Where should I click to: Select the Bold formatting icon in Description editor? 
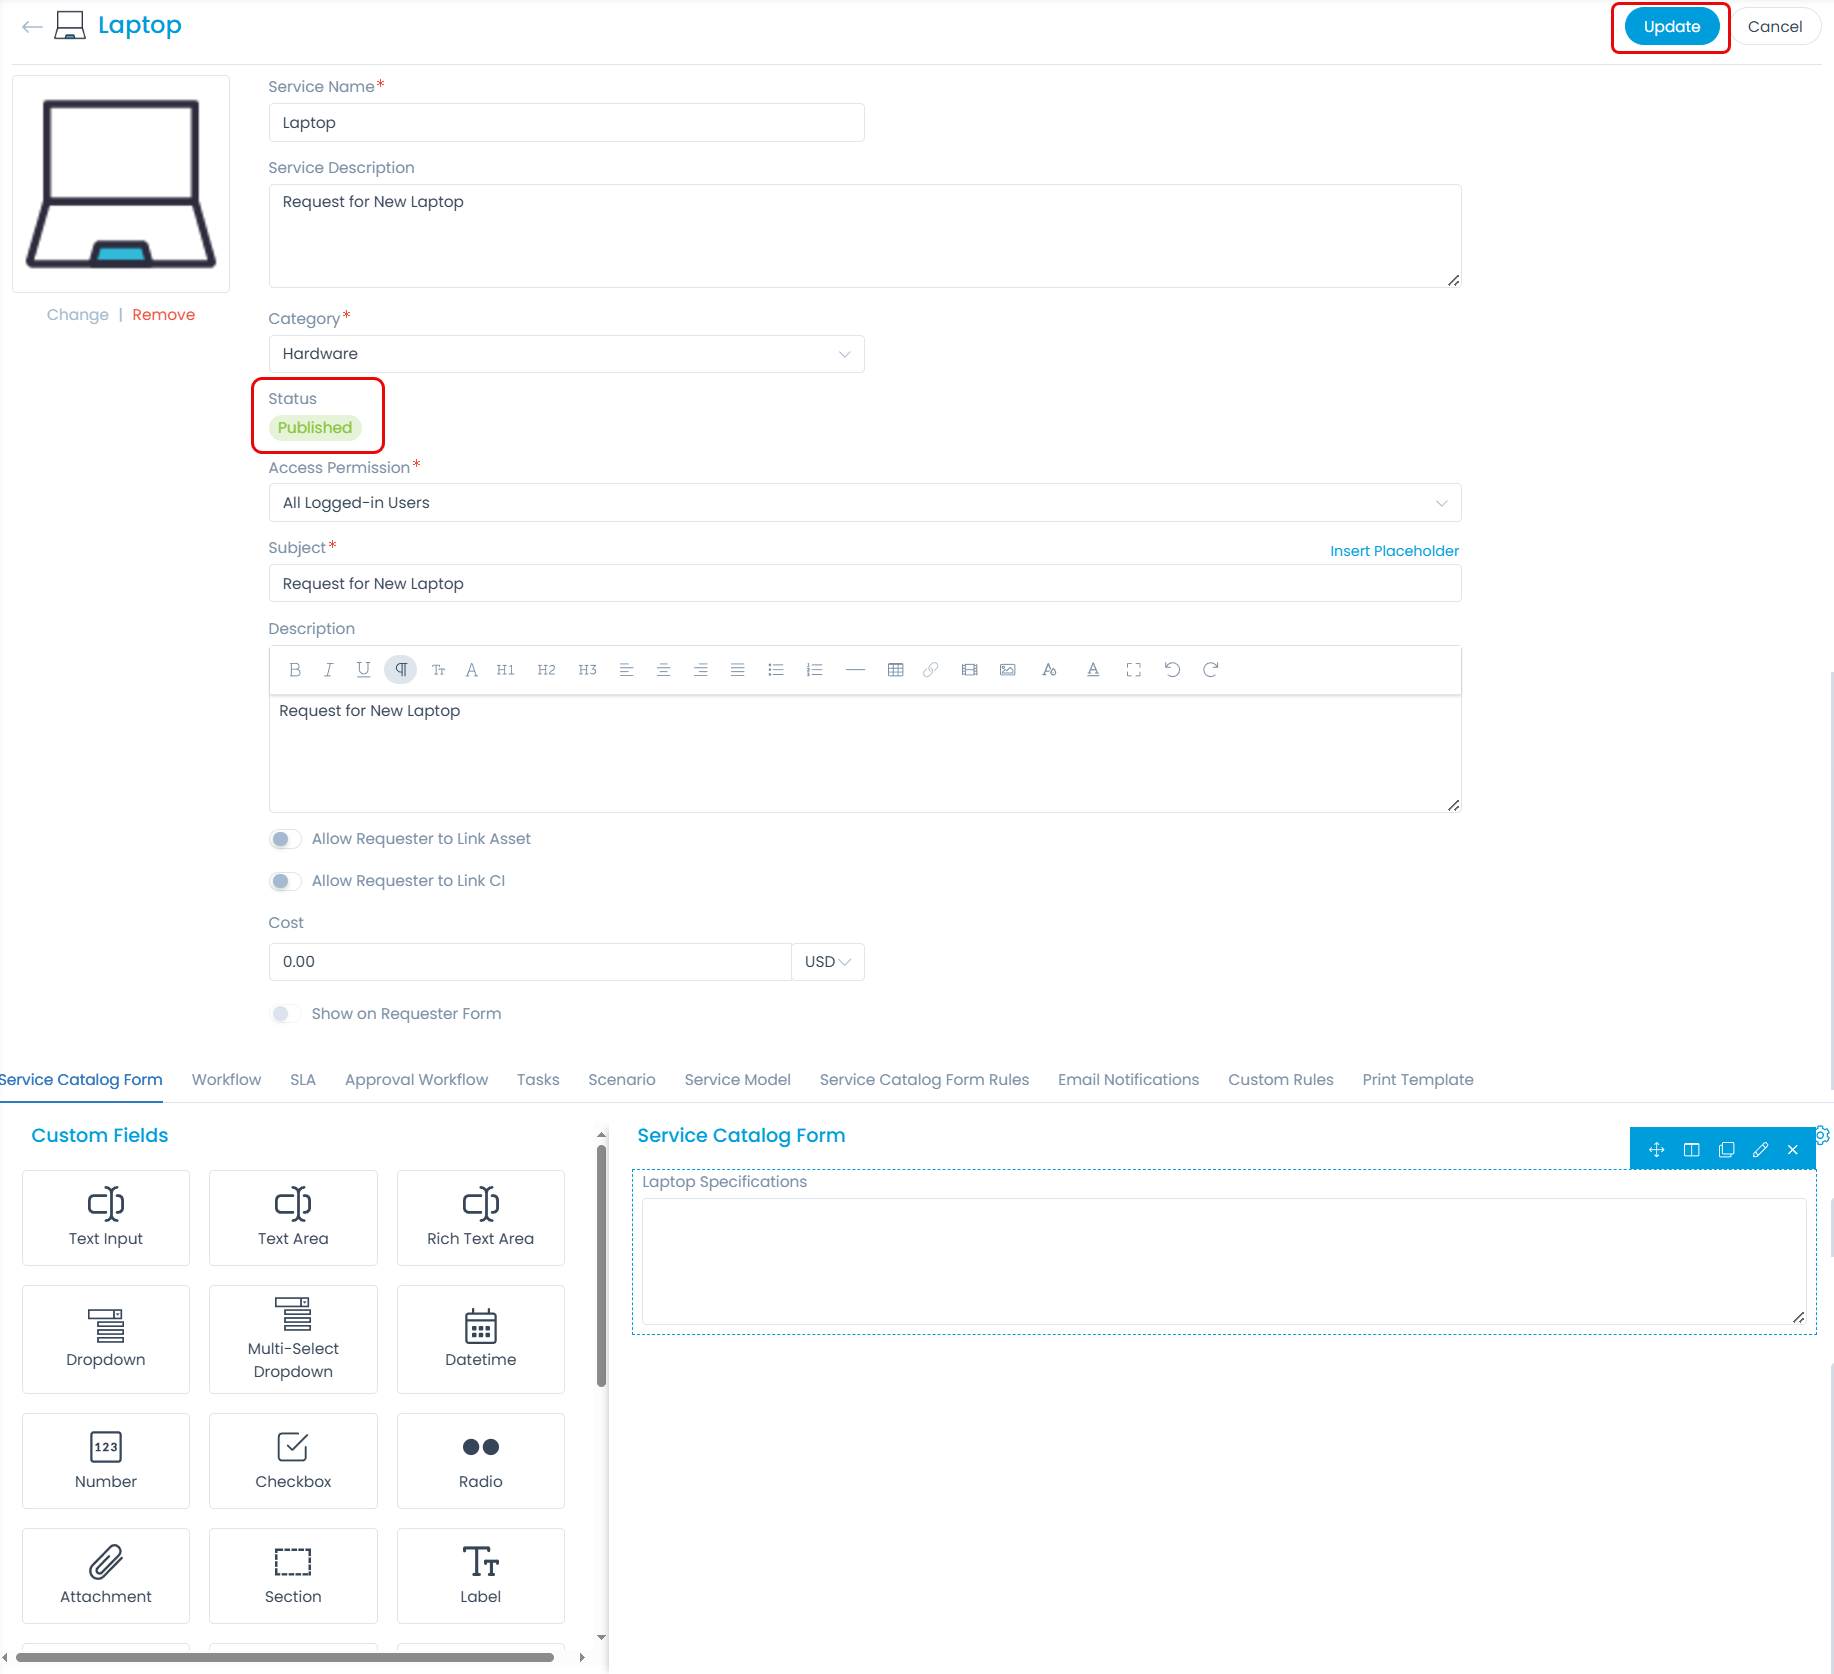[295, 670]
